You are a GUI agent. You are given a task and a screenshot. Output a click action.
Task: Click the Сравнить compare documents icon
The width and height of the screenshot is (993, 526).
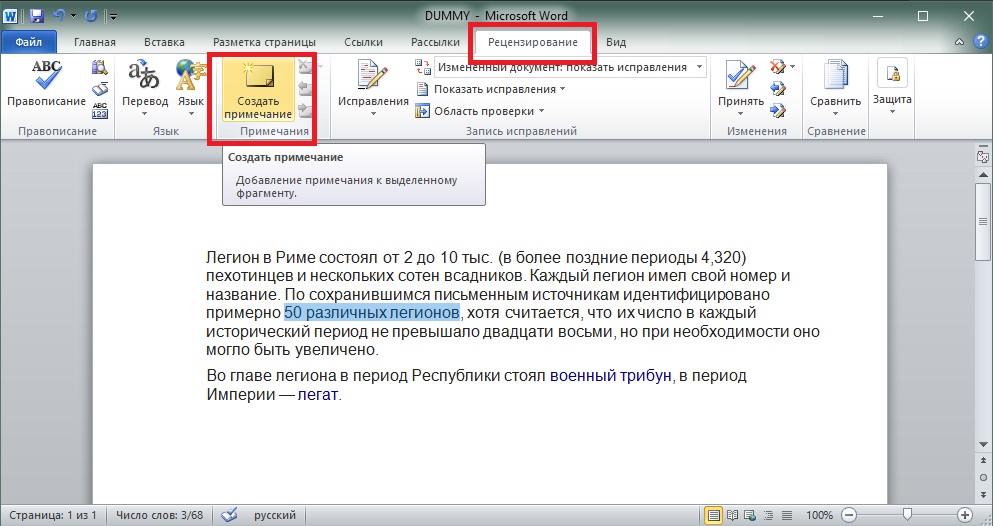(x=835, y=77)
